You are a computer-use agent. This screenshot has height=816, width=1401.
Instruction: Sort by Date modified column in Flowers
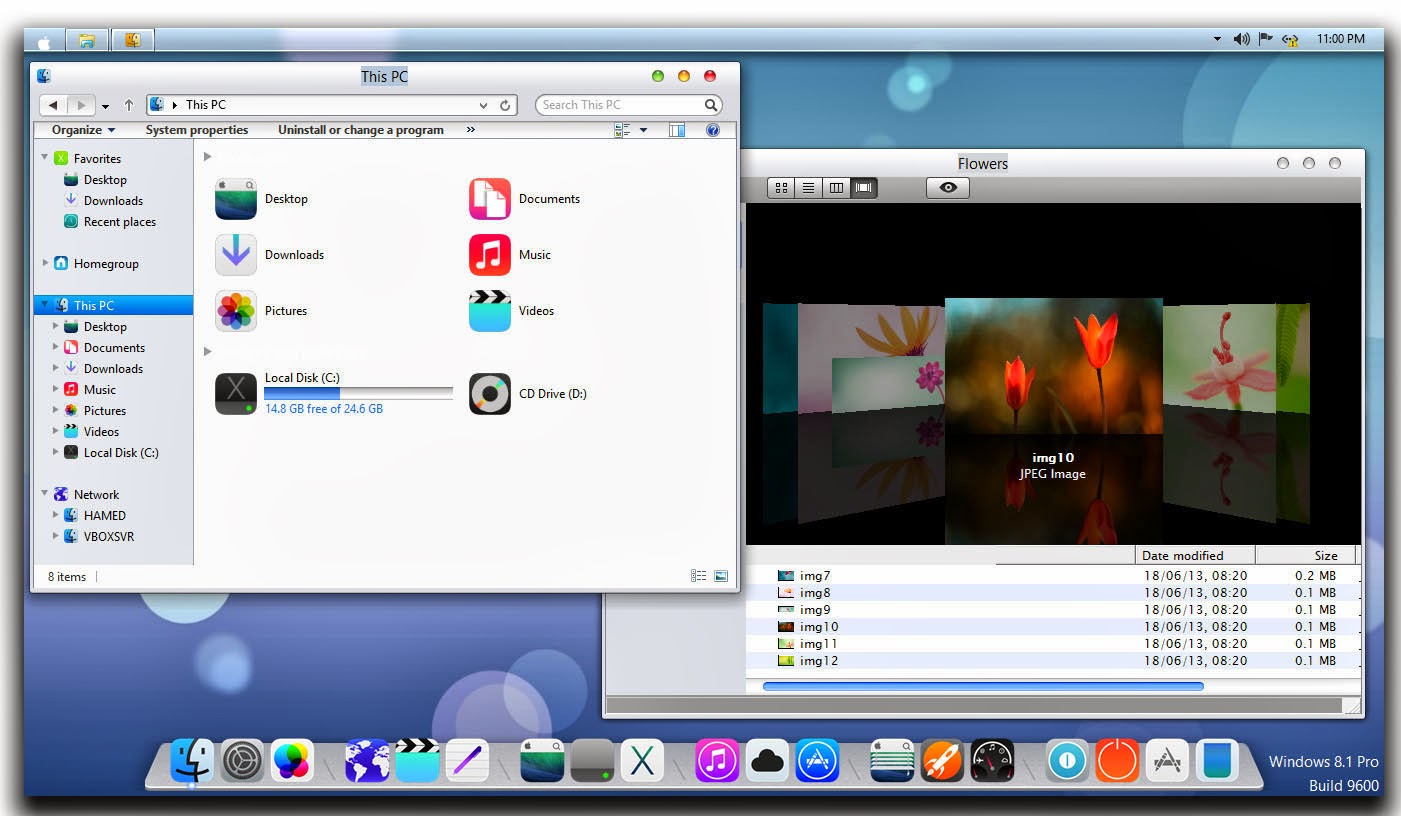click(1196, 555)
